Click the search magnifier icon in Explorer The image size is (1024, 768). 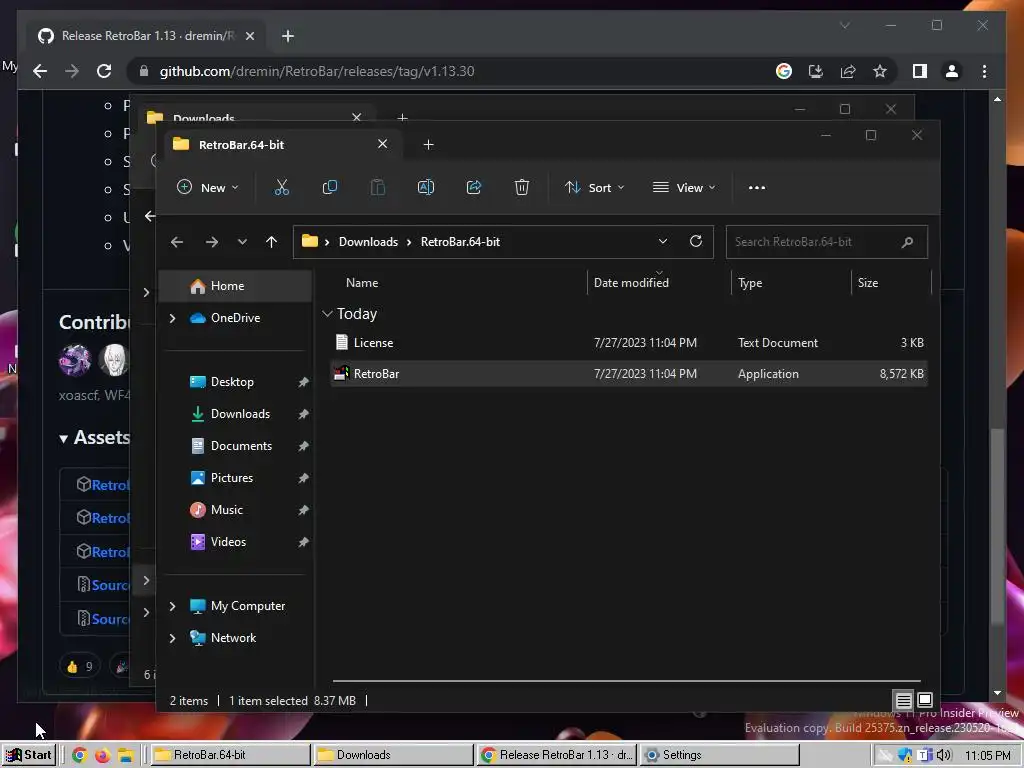(907, 242)
